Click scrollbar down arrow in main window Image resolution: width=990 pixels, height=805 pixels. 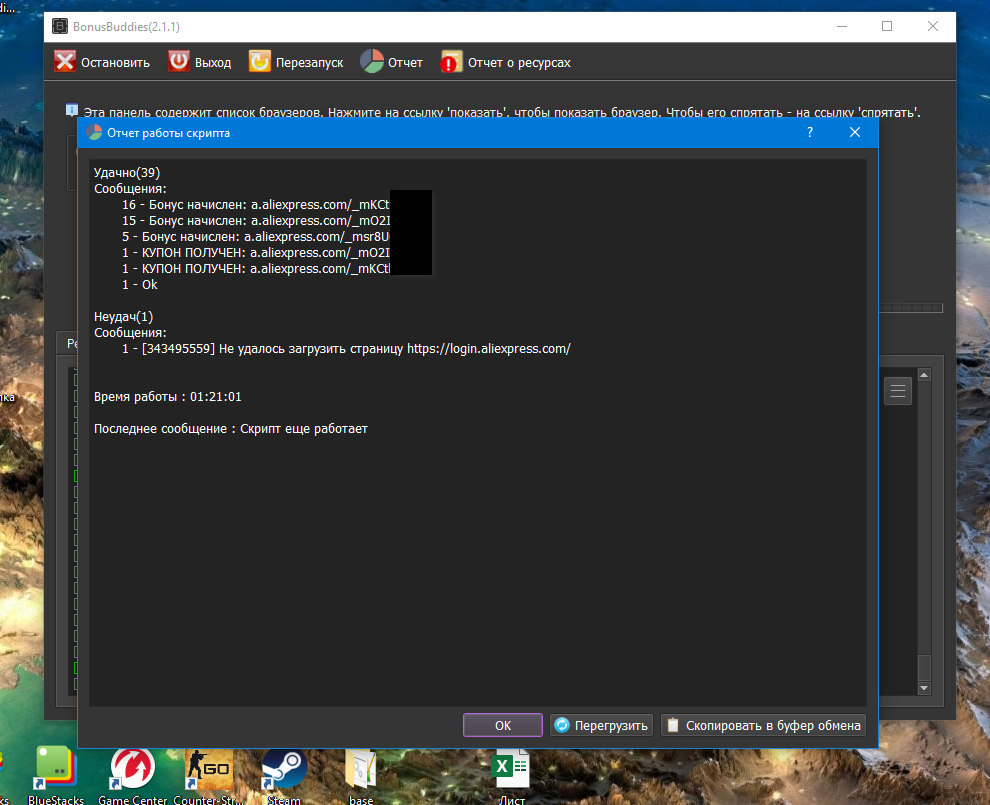tap(924, 688)
